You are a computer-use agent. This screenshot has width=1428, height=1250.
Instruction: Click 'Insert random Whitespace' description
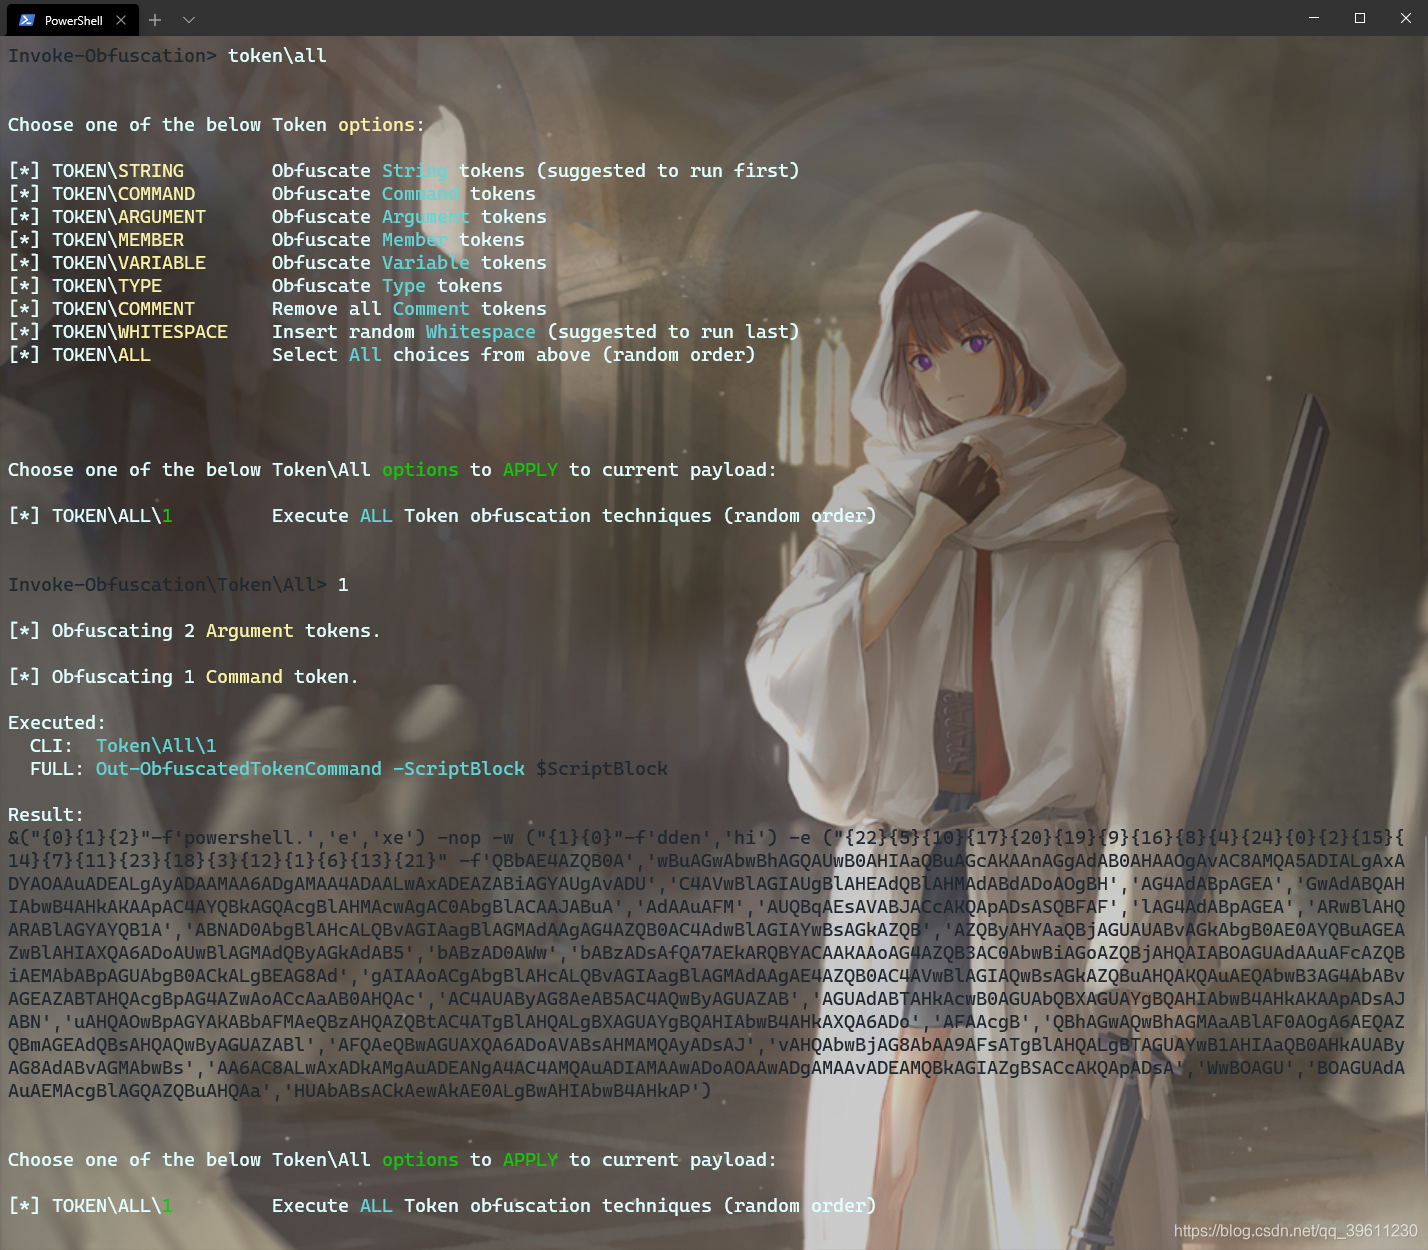404,332
